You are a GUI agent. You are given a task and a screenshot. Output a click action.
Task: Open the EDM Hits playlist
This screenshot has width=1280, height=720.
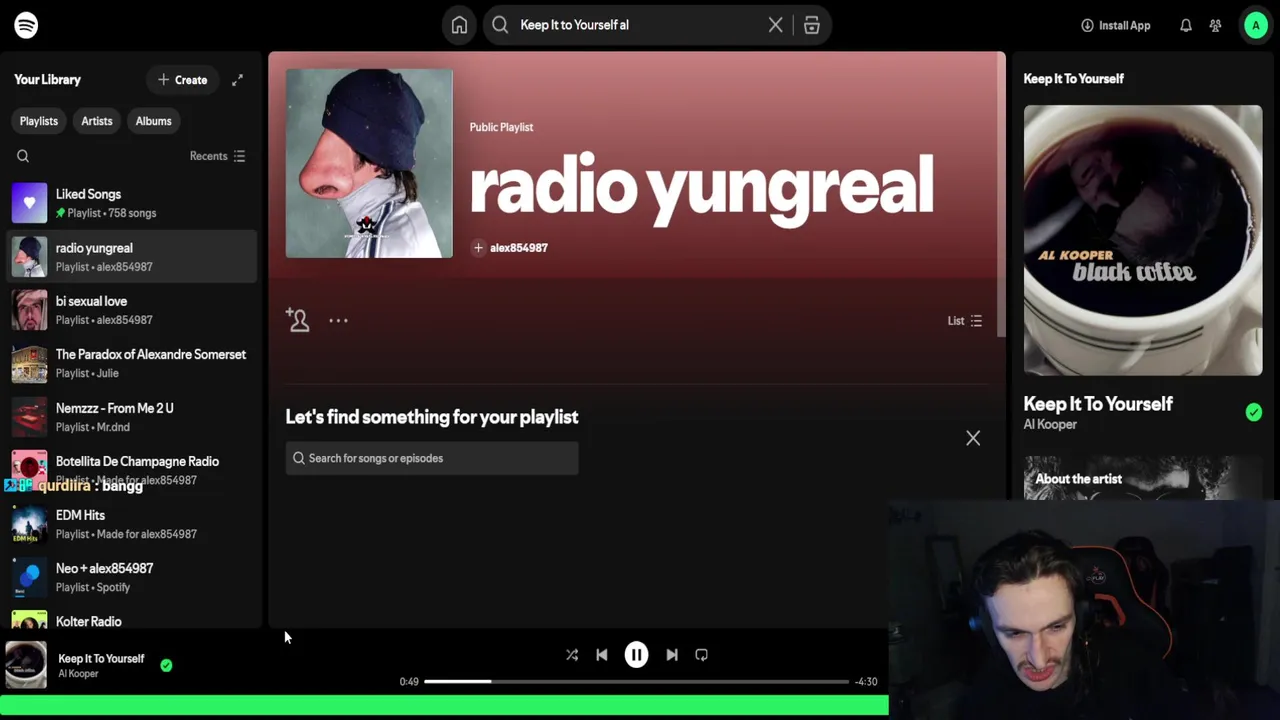coord(132,524)
